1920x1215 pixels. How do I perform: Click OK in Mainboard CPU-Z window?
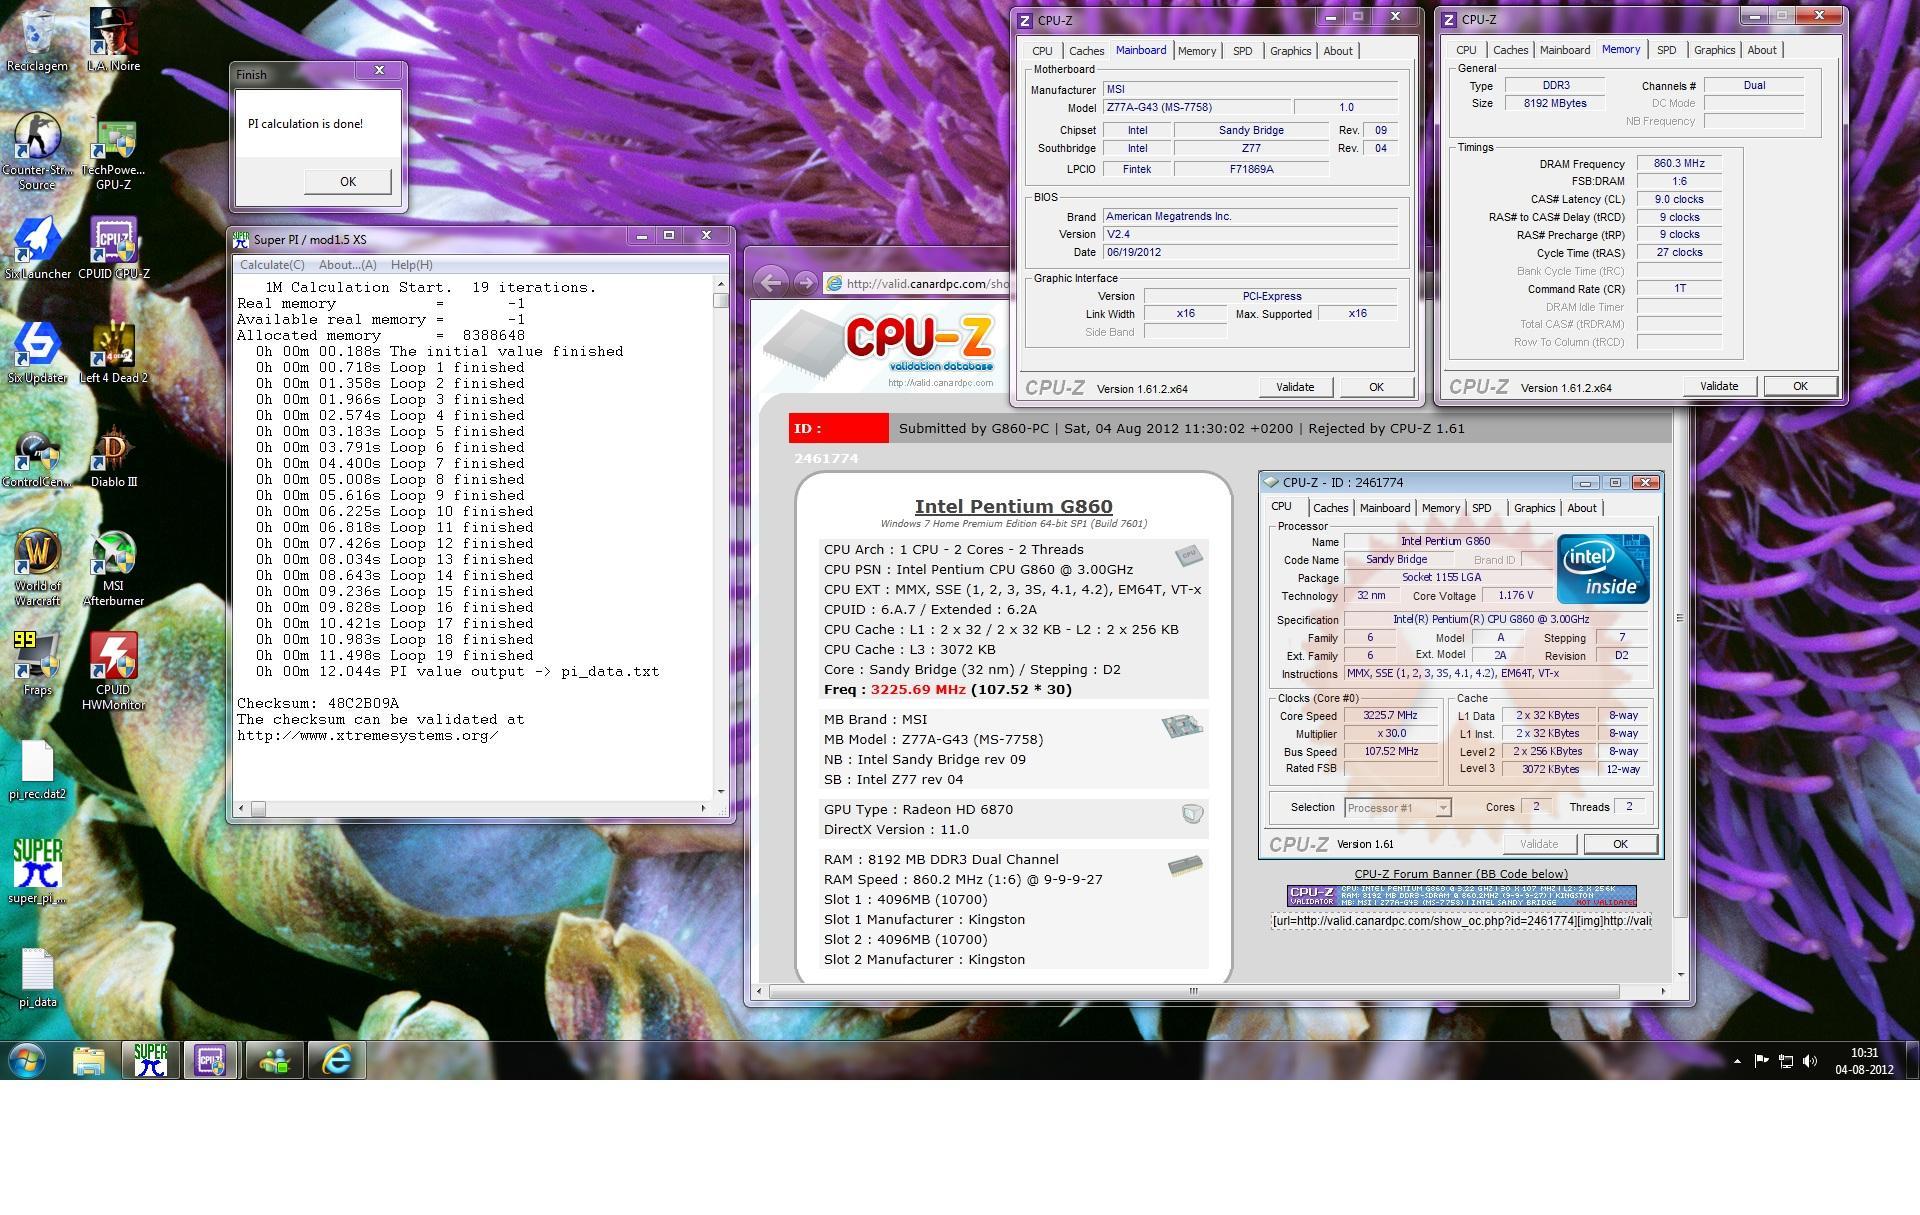click(x=1376, y=387)
